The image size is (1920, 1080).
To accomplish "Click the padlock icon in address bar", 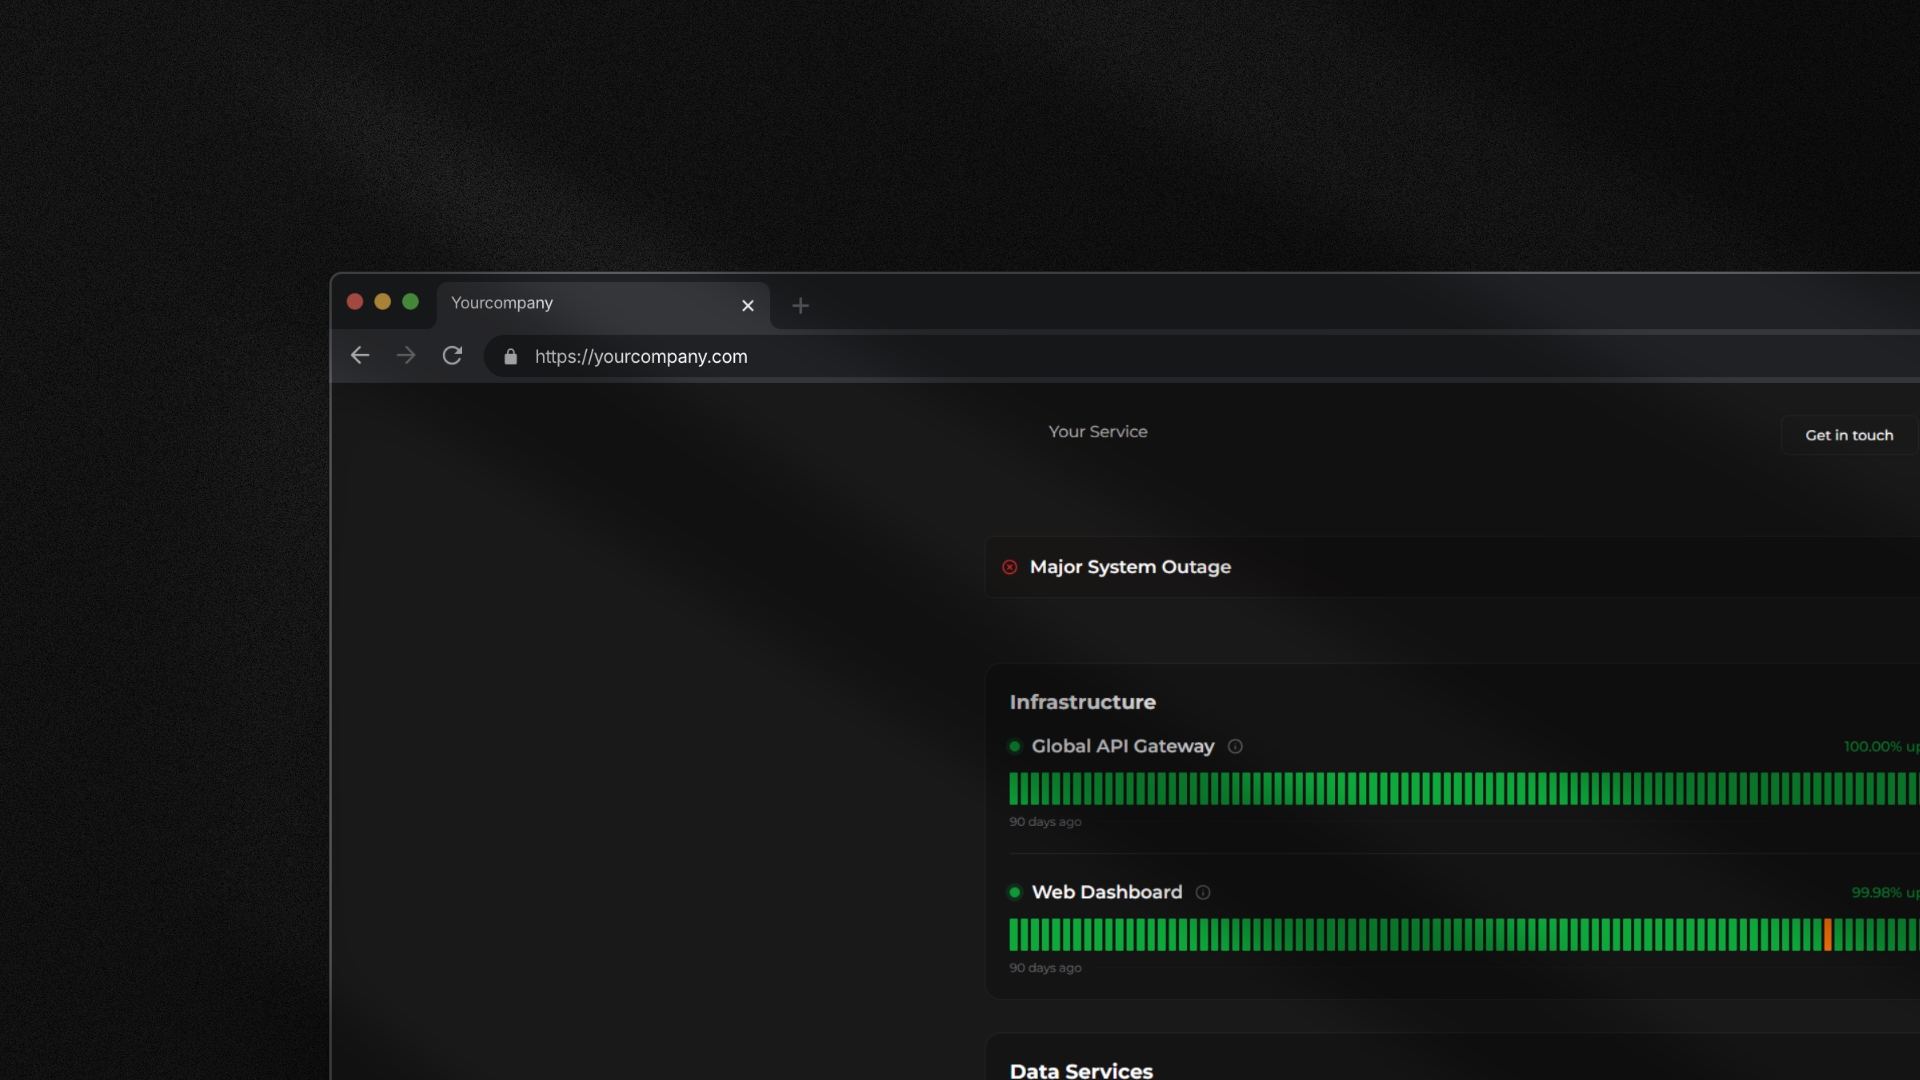I will tap(511, 357).
